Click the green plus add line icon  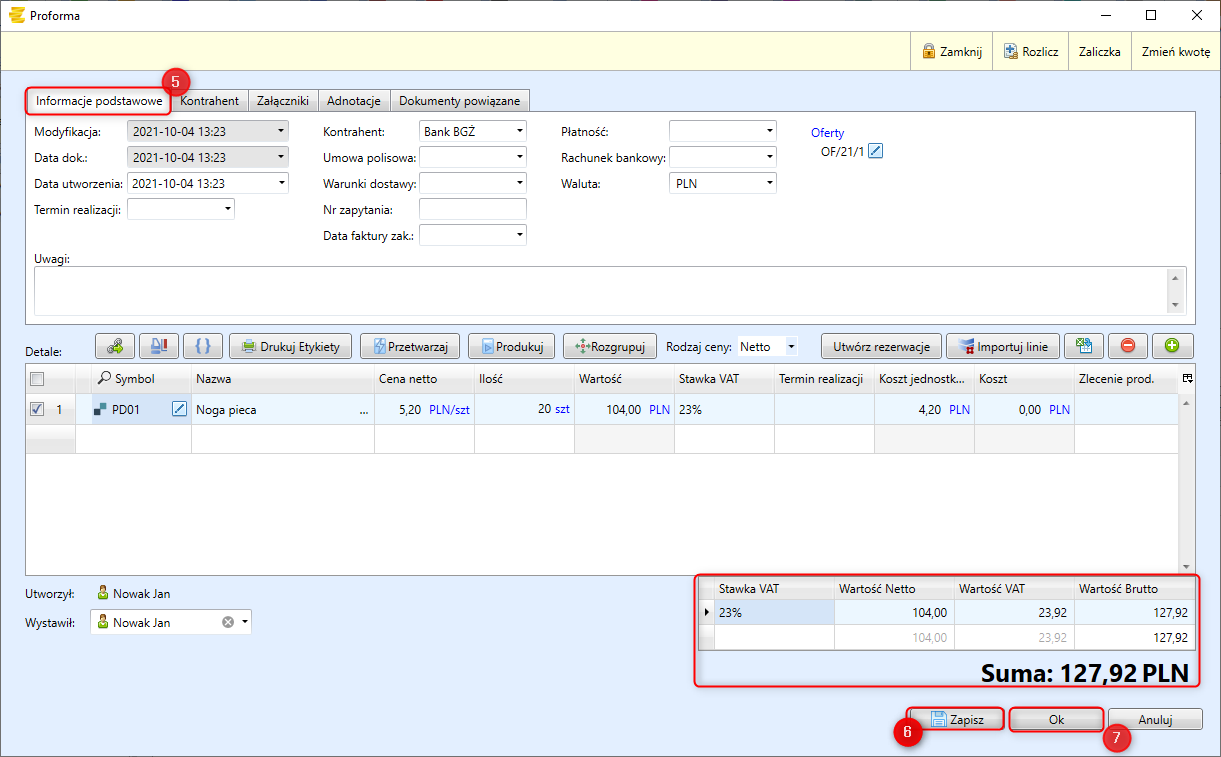pos(1172,346)
